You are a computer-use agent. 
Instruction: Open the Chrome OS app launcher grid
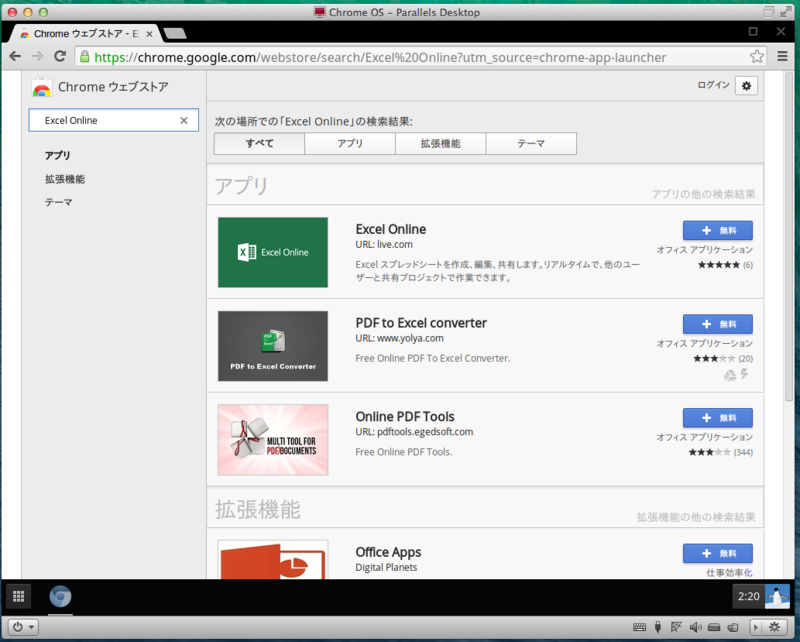[19, 596]
